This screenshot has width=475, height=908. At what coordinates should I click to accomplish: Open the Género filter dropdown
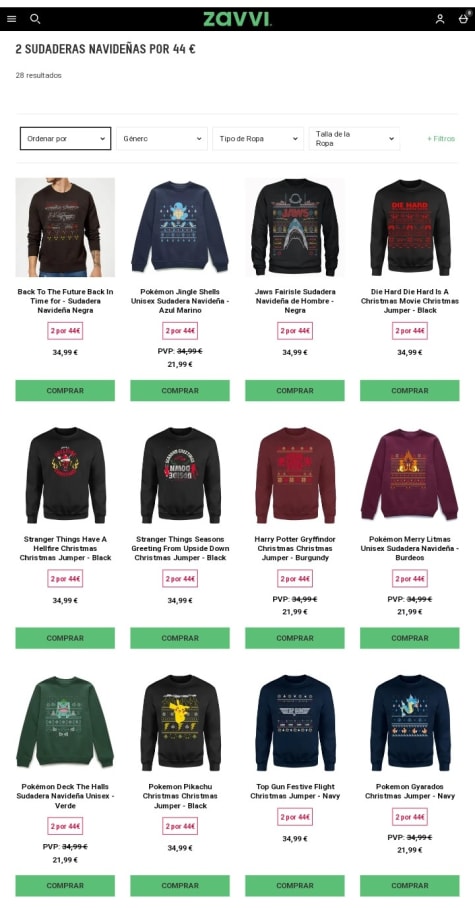(x=162, y=138)
